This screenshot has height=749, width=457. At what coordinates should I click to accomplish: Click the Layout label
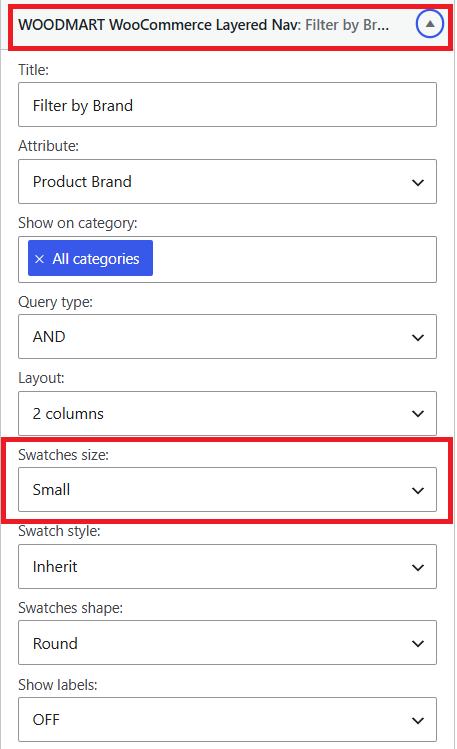tap(41, 378)
